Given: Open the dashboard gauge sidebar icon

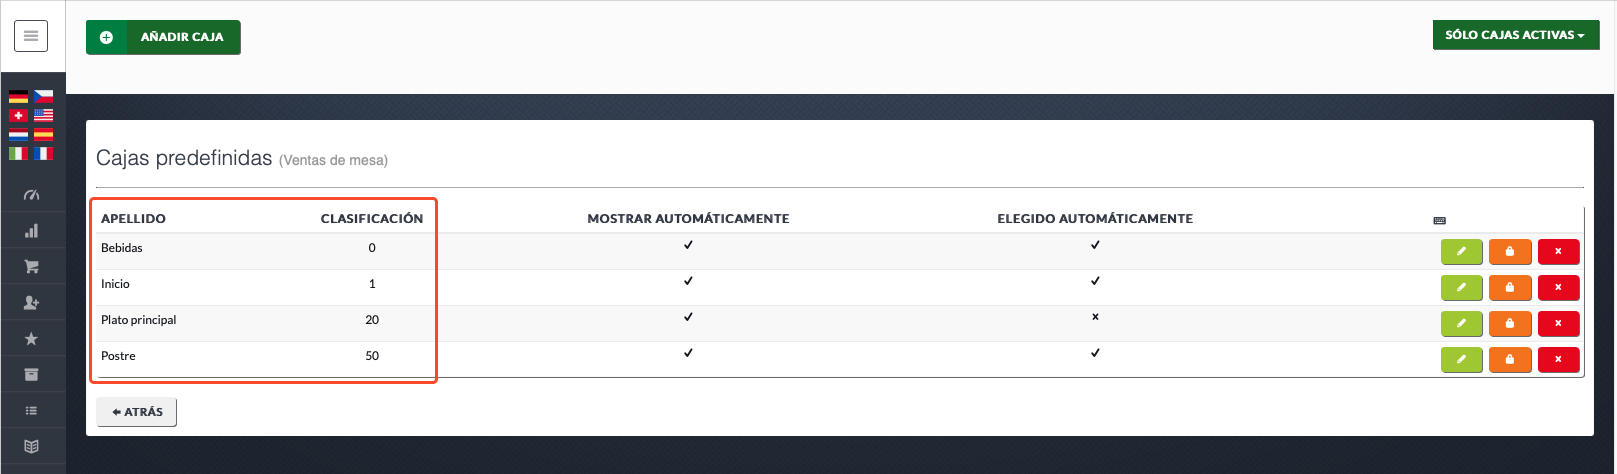Looking at the screenshot, I should click(31, 195).
